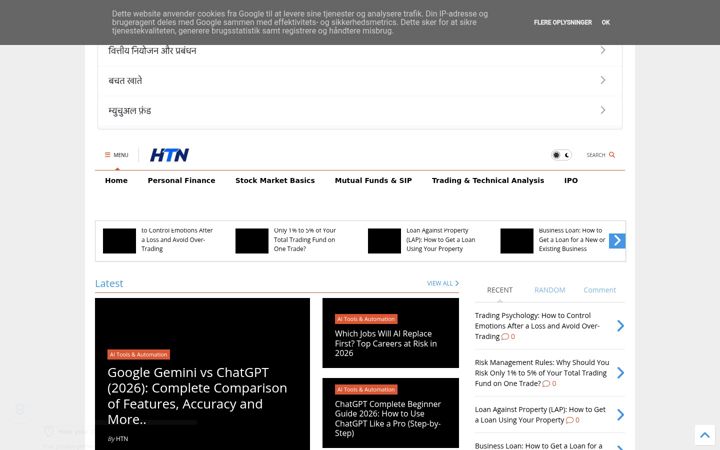Open Which Jobs Will AI Replace article
The image size is (720, 450).
(386, 343)
